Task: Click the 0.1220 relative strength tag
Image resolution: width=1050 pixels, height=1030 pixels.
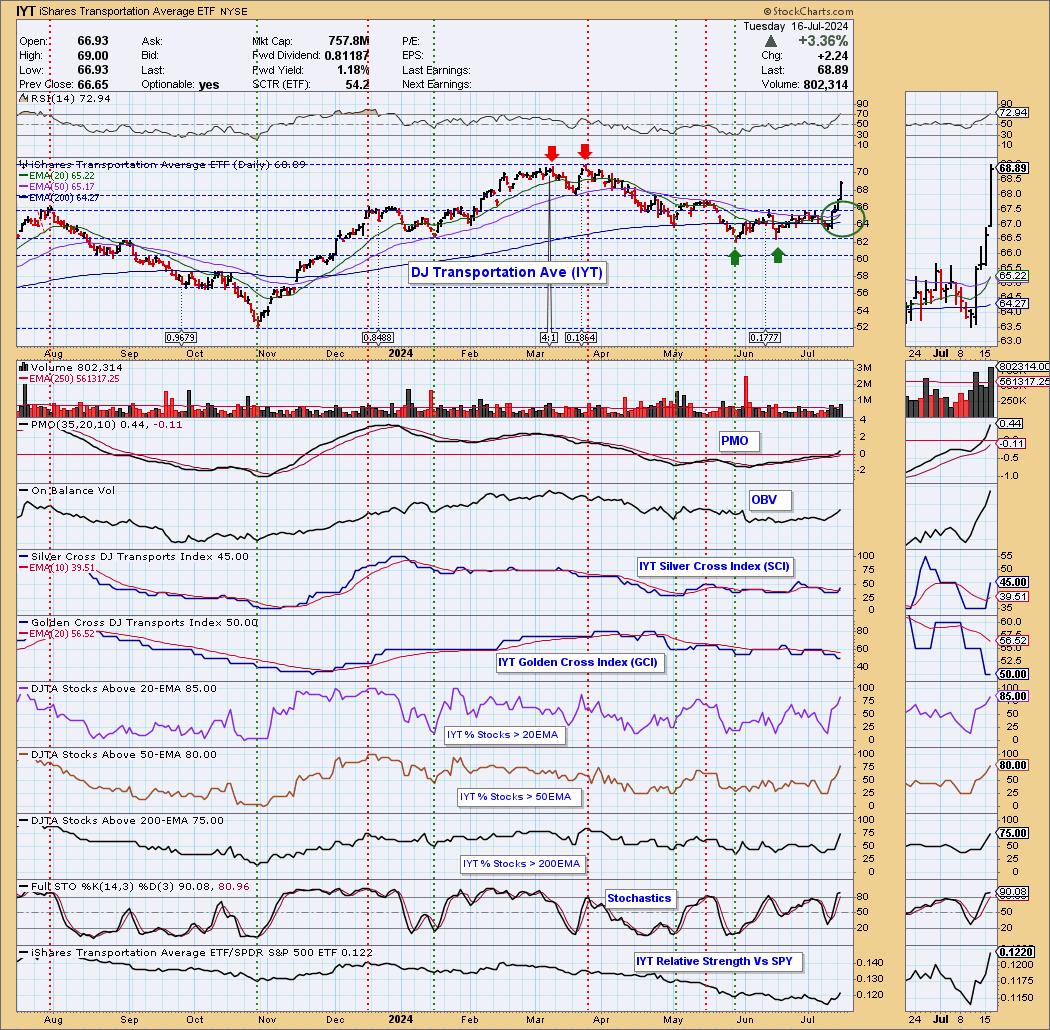Action: coord(1015,952)
